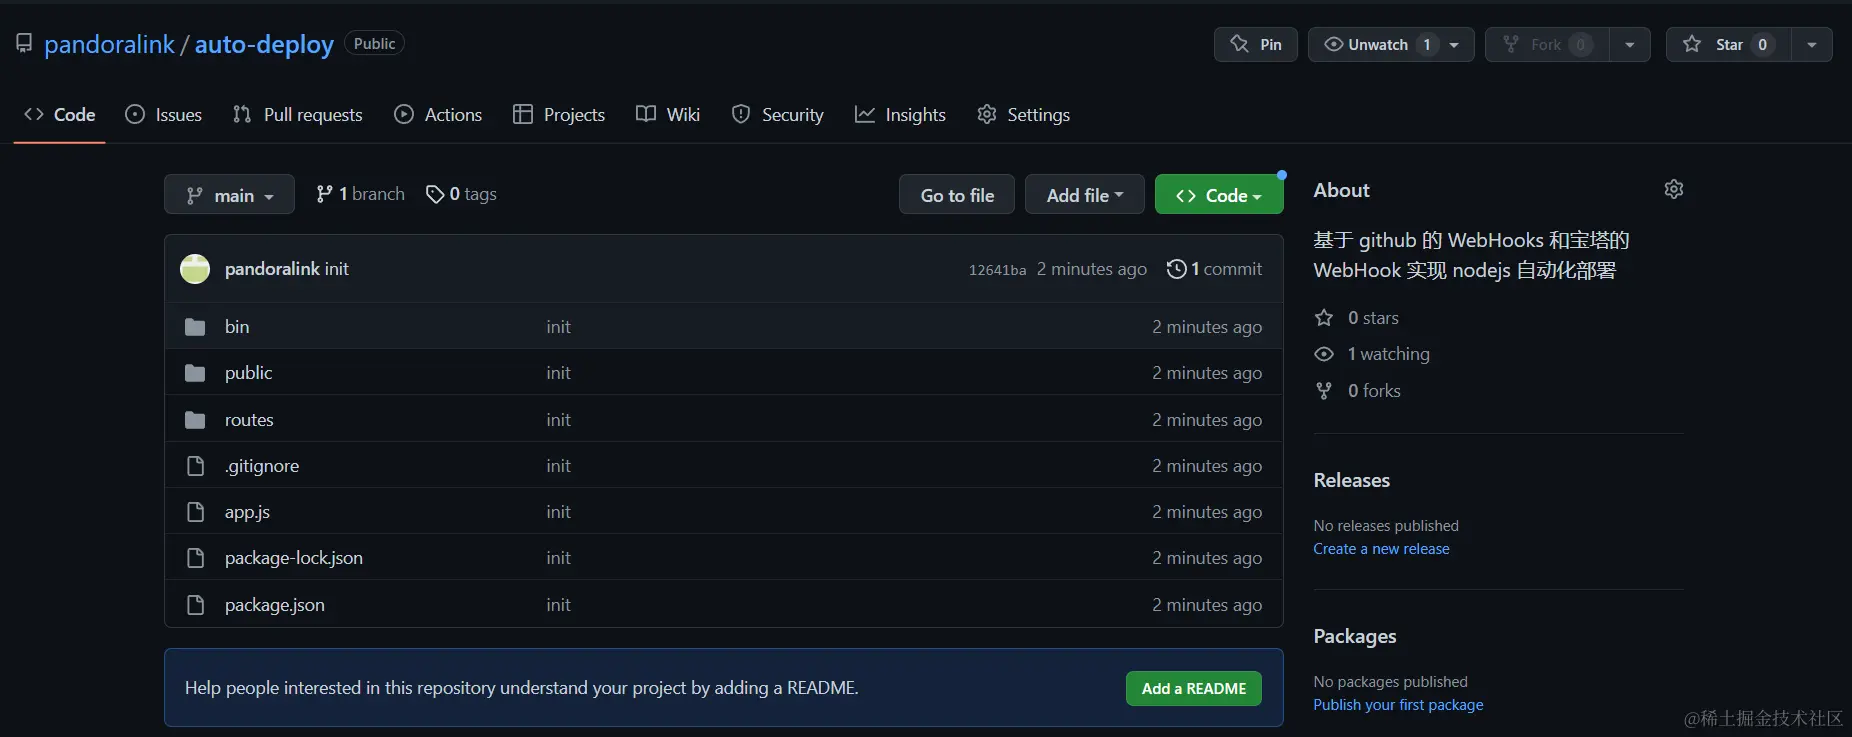1852x737 pixels.
Task: Click the fork icon next to 0 forks
Action: (1324, 390)
